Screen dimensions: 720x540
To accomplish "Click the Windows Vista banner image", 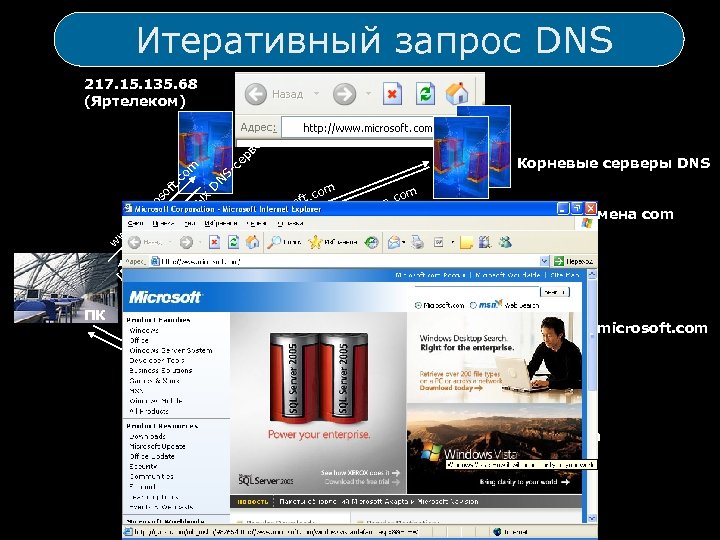I will tap(495, 449).
